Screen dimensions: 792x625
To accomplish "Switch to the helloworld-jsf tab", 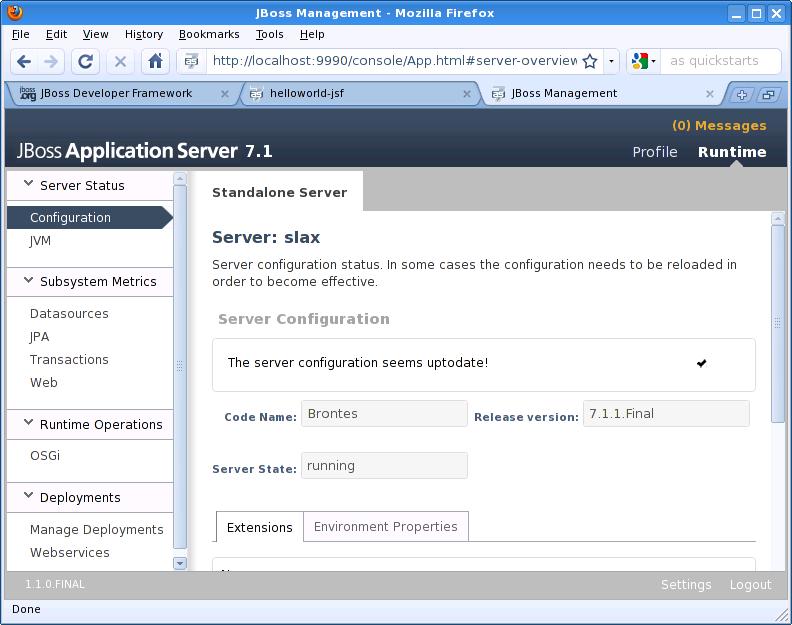I will [x=360, y=93].
